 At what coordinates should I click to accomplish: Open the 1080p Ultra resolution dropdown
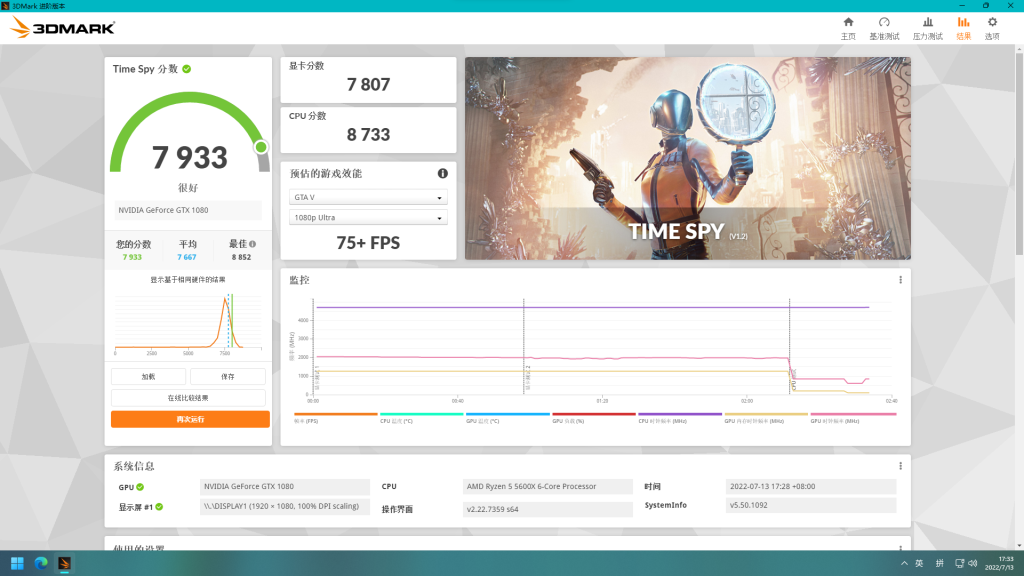(368, 218)
